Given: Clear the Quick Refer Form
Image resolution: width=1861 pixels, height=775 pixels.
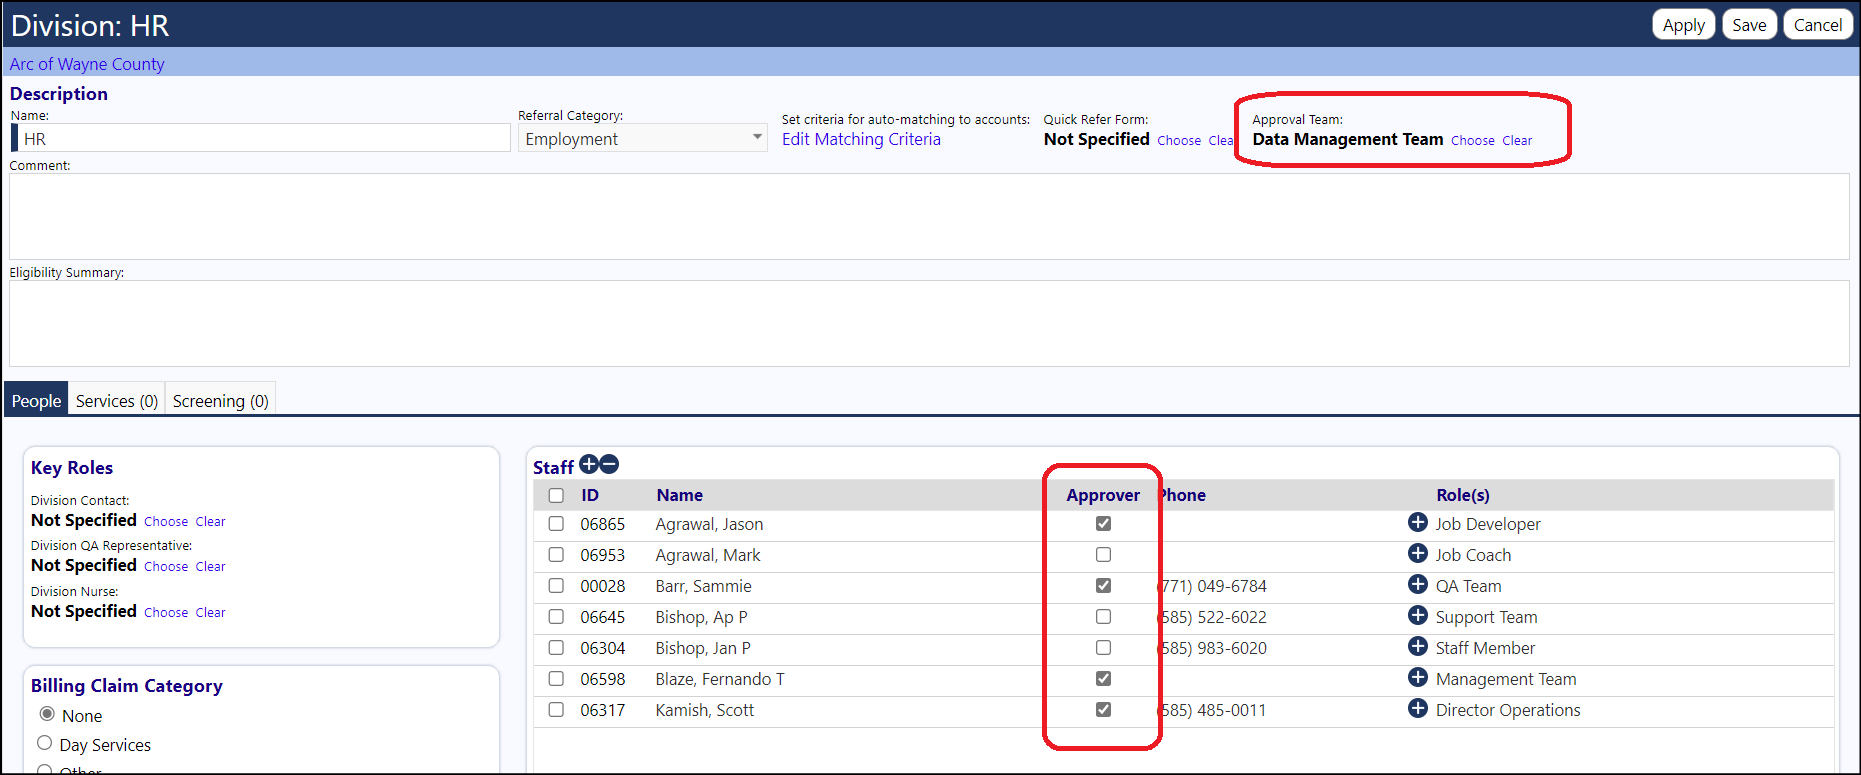Looking at the screenshot, I should coord(1220,141).
